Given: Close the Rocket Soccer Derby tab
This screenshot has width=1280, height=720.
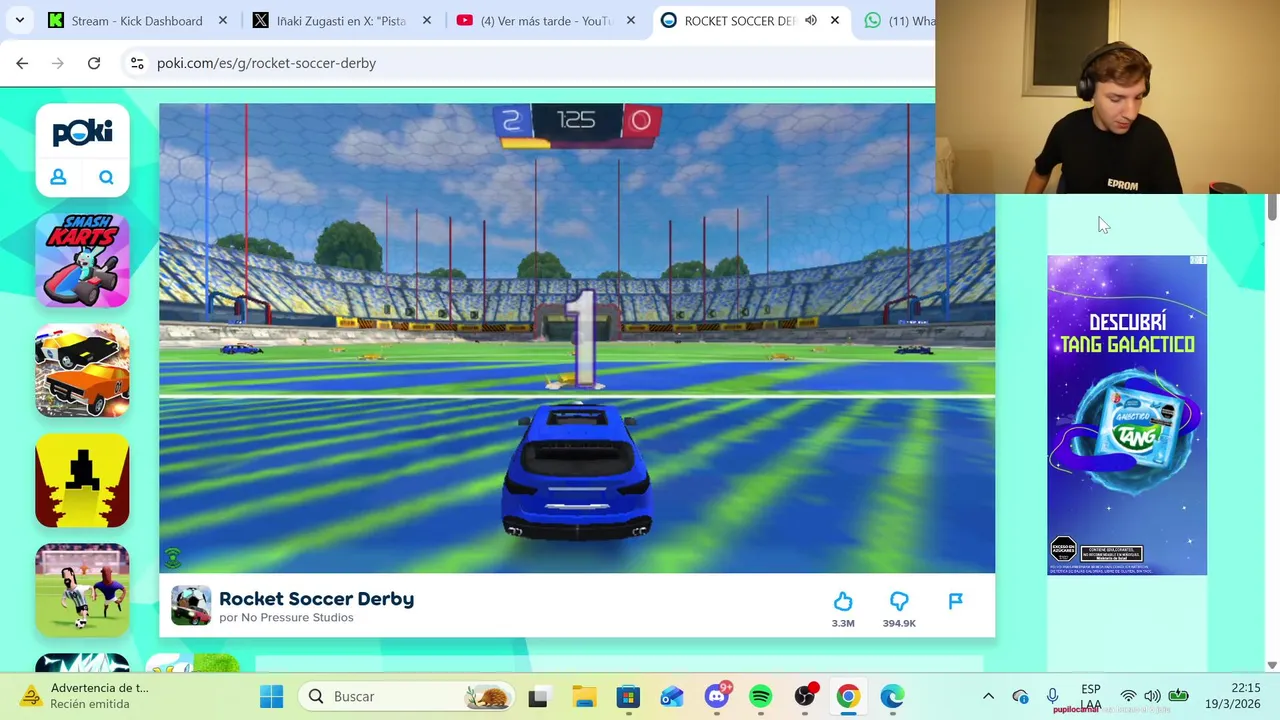Looking at the screenshot, I should 835,20.
